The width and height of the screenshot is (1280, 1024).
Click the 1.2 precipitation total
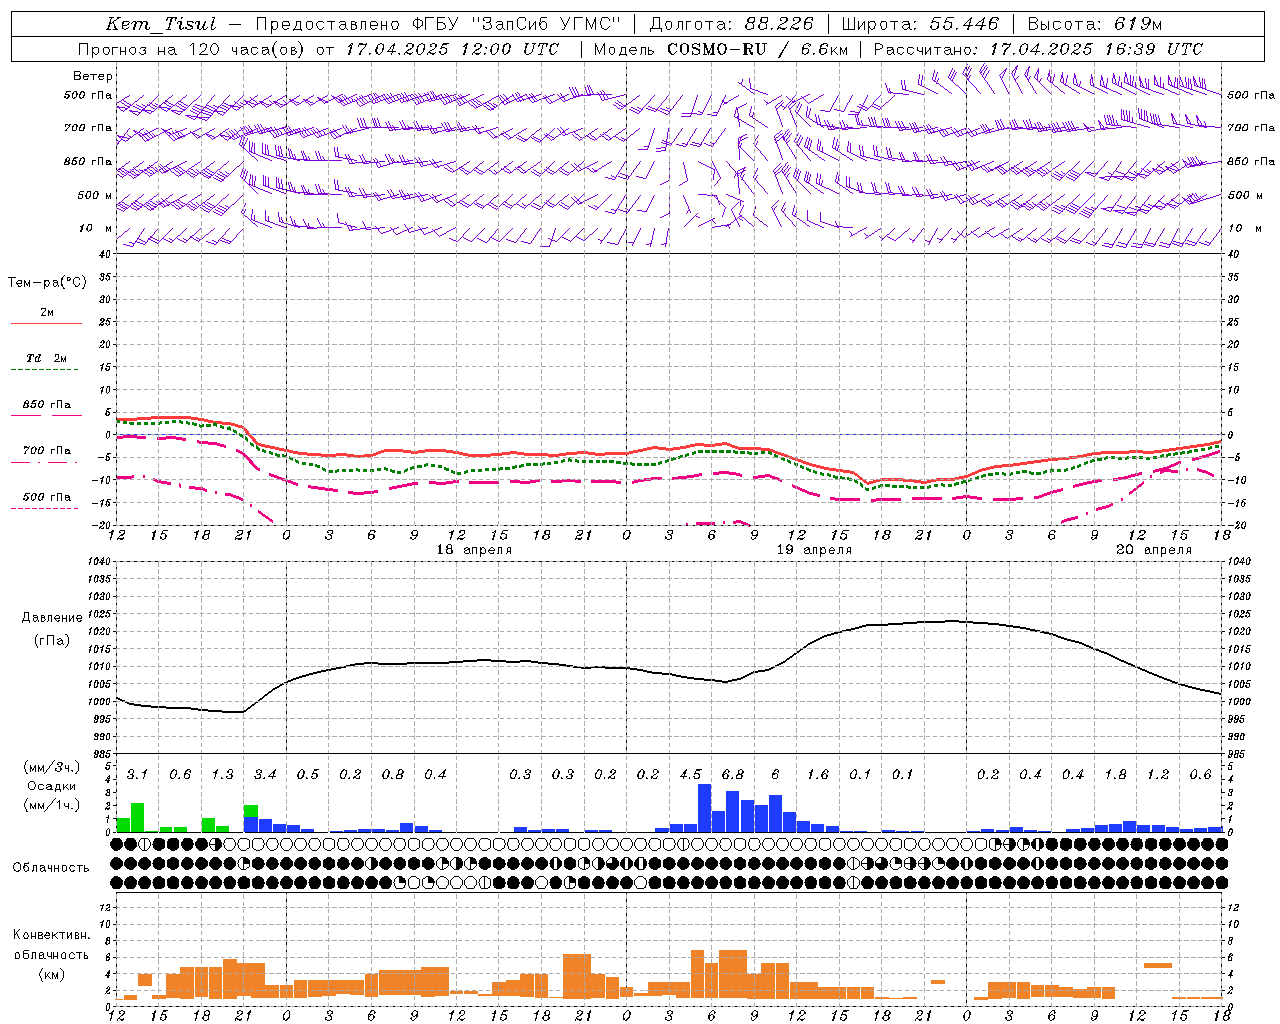coord(1158,775)
